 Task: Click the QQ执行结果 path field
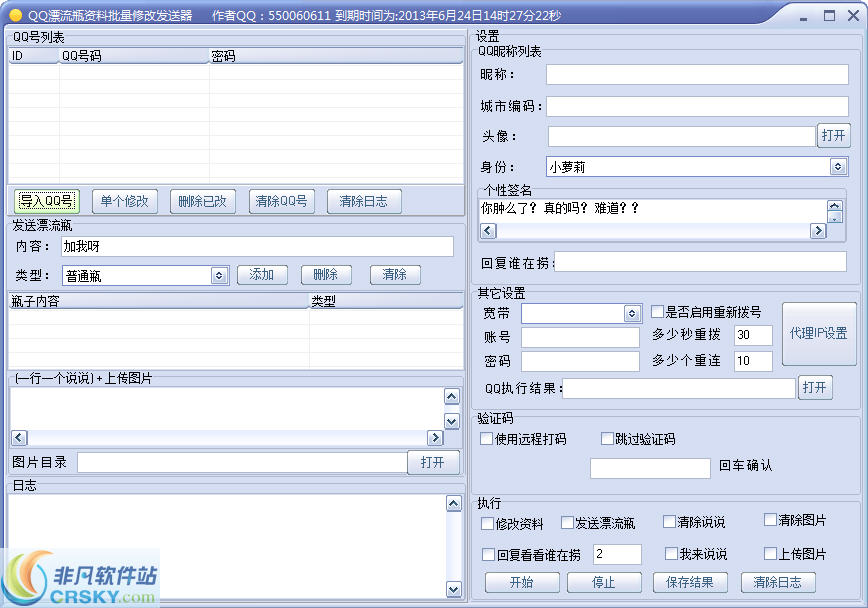pyautogui.click(x=679, y=388)
